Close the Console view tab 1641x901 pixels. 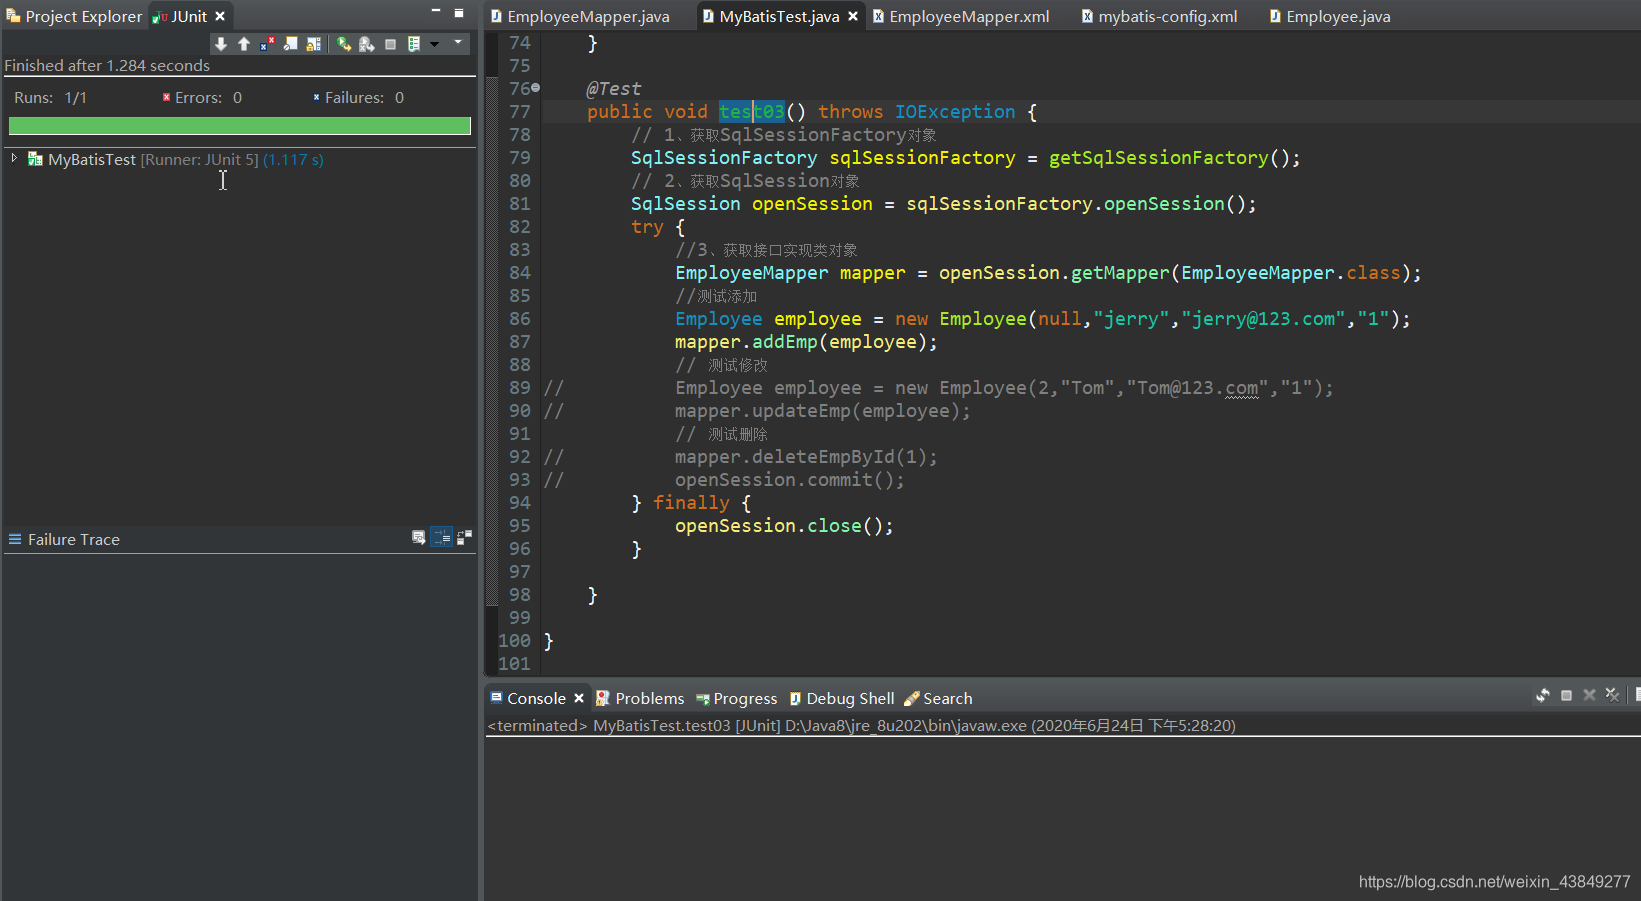[579, 698]
